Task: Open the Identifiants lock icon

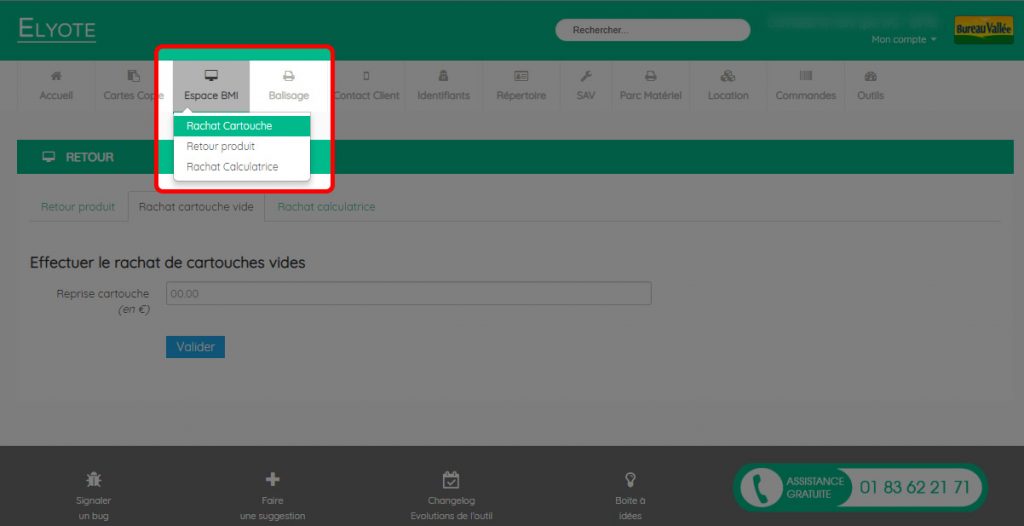Action: tap(443, 76)
